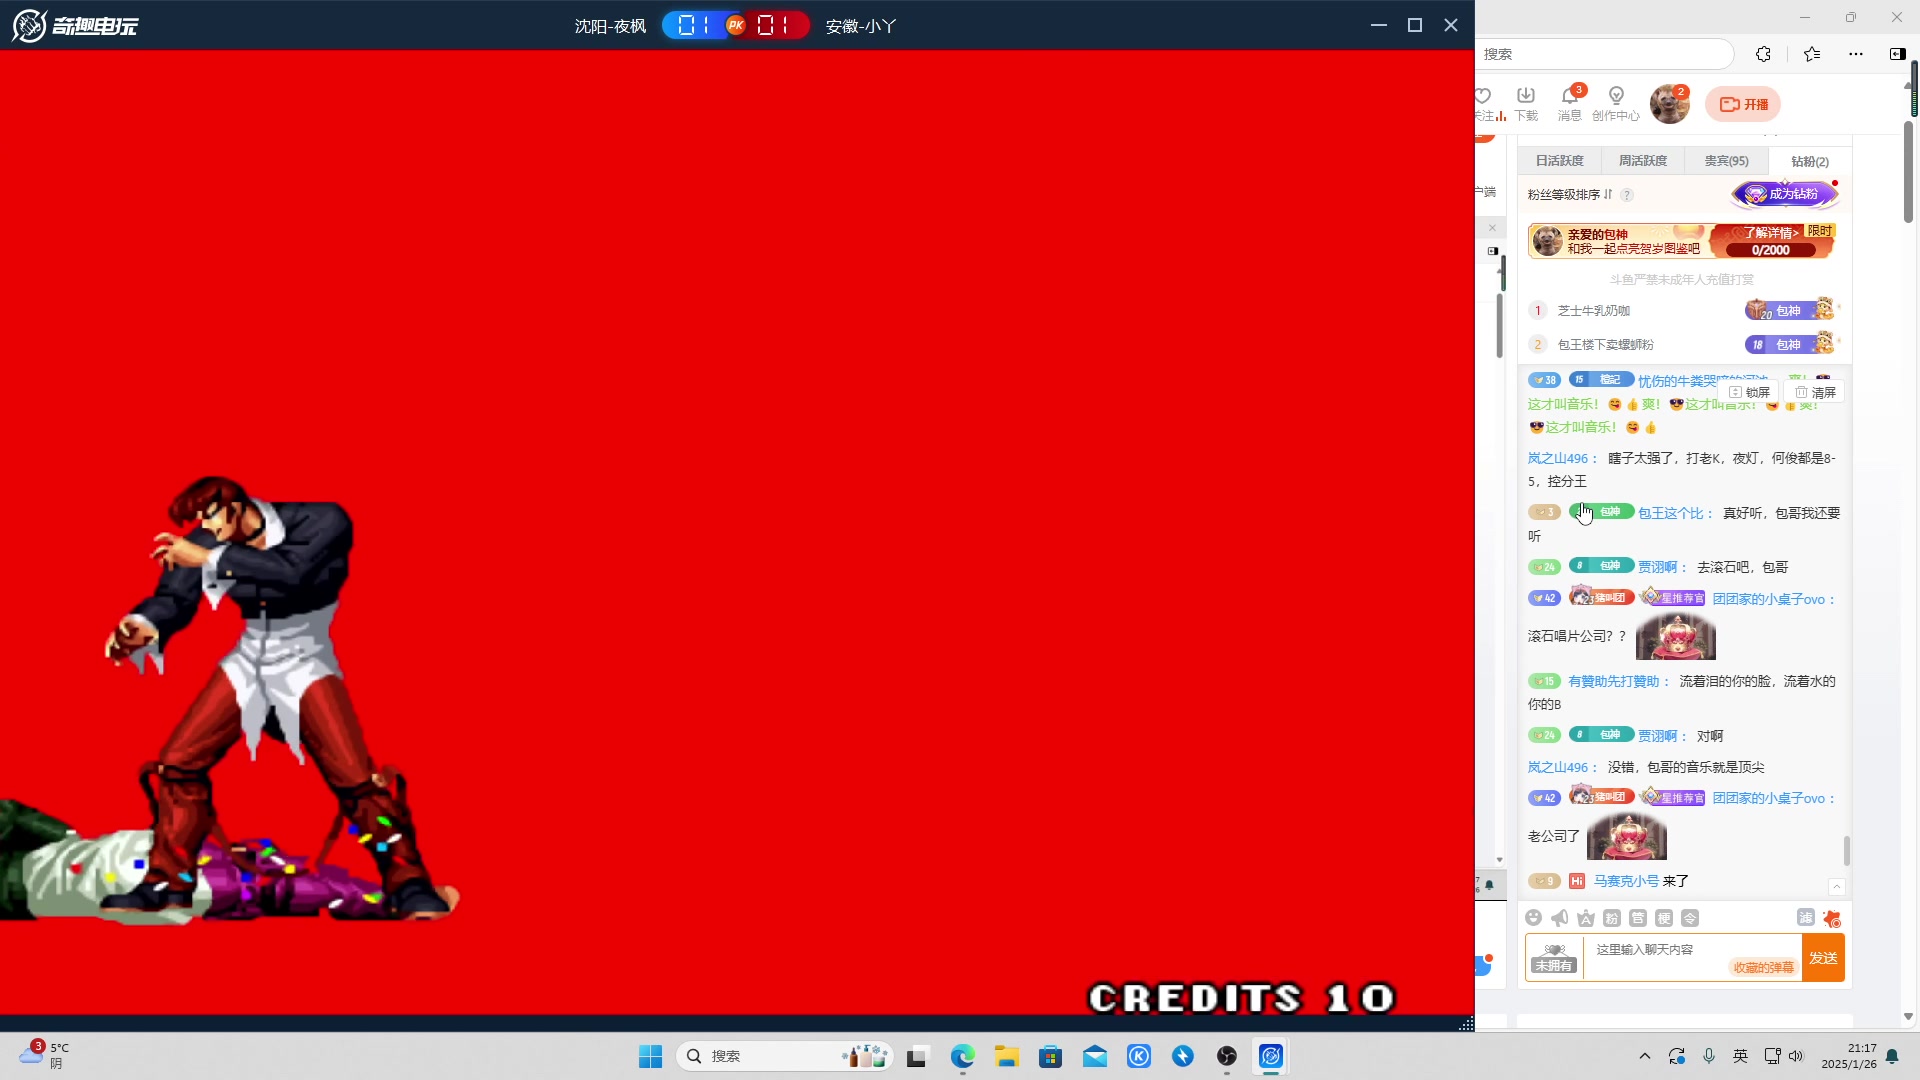Open username 包王这个比 in chat
This screenshot has height=1080, width=1920.
1671,513
